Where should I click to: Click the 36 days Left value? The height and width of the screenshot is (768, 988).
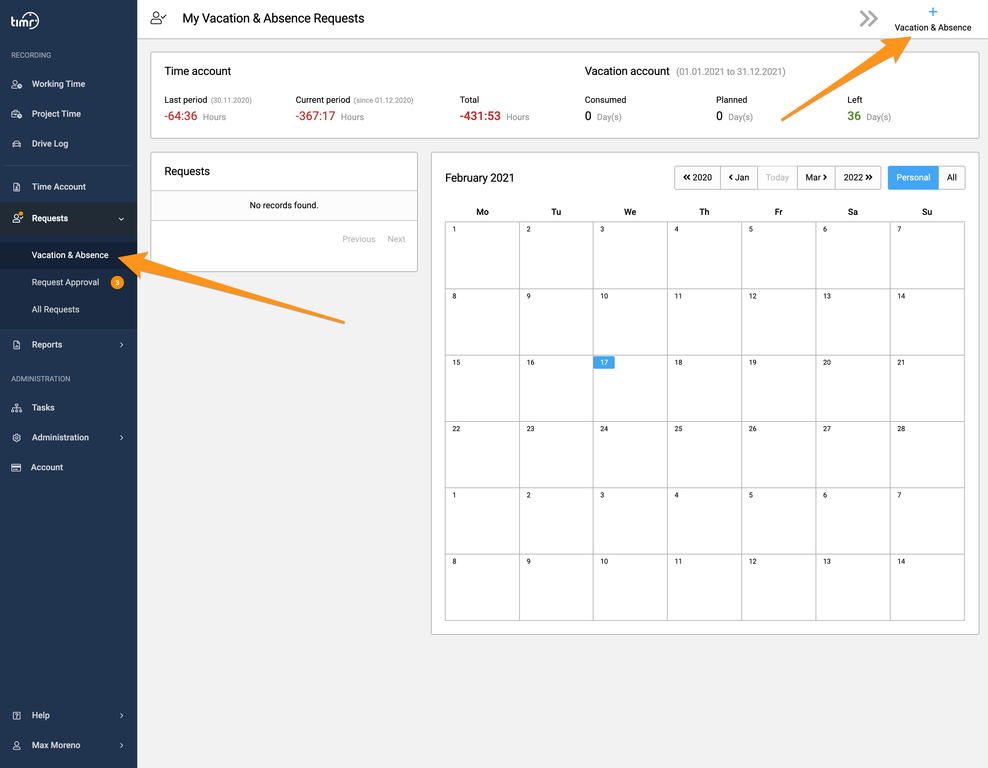(854, 116)
